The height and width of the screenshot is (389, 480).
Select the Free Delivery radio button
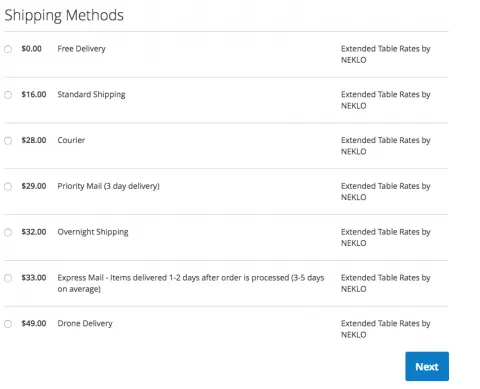[x=8, y=49]
